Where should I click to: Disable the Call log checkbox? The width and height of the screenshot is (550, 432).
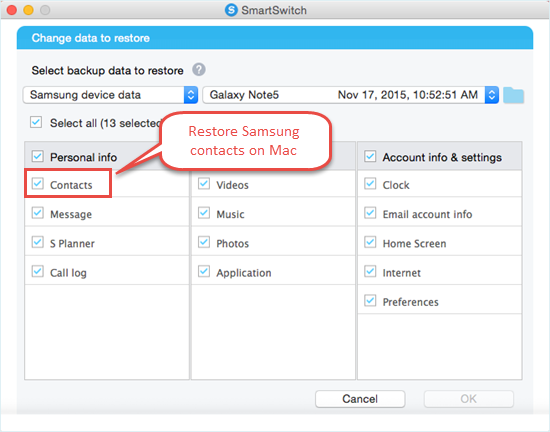coord(38,271)
